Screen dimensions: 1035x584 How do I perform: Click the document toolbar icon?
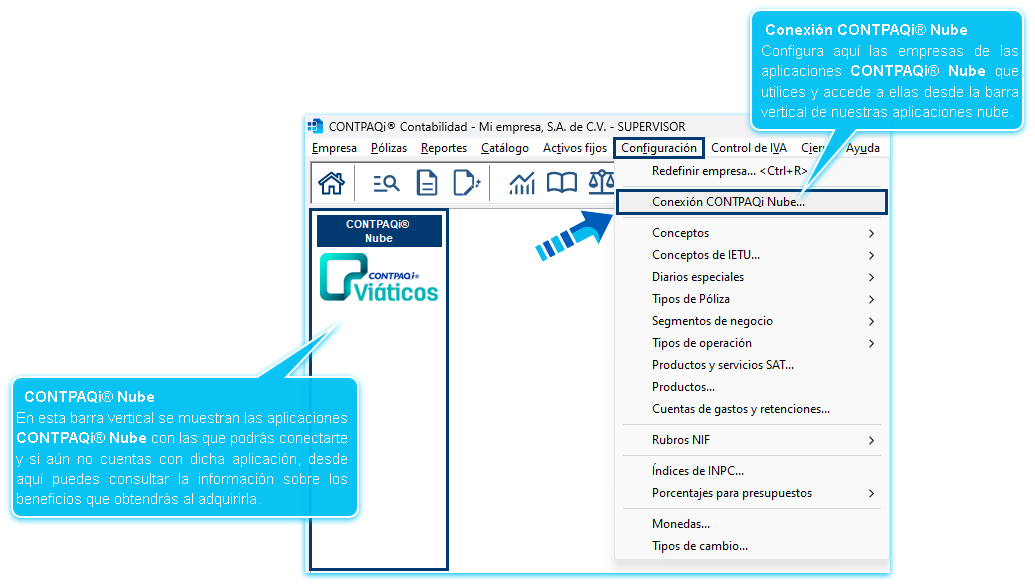tap(427, 183)
